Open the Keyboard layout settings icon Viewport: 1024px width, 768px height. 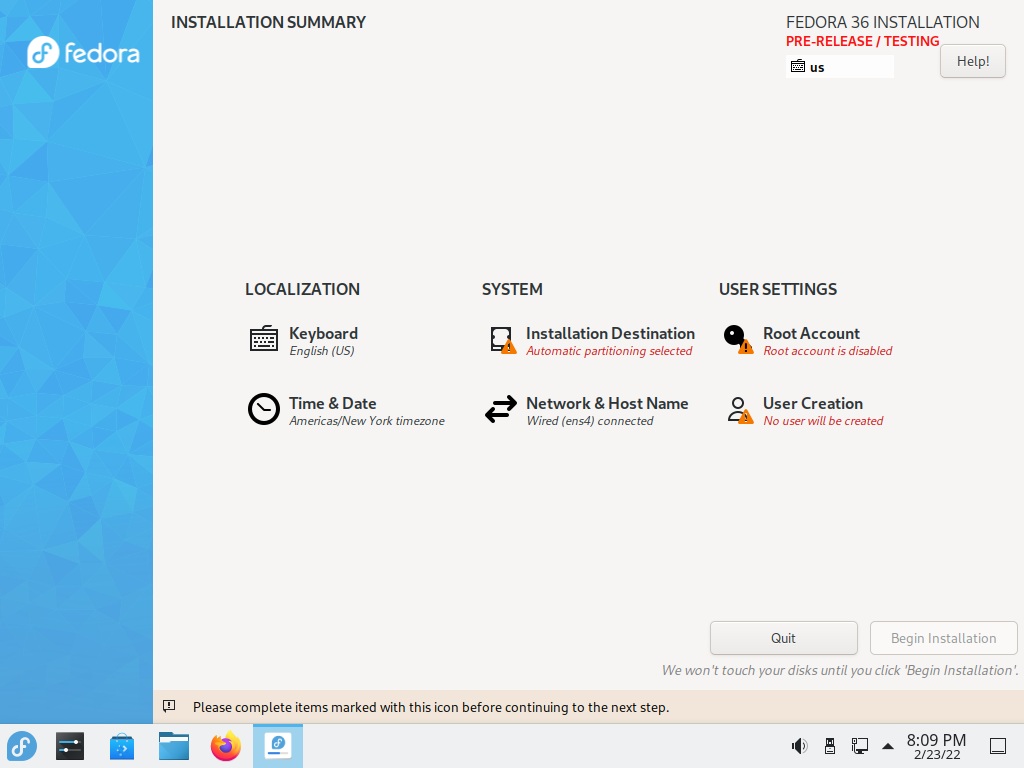tap(264, 339)
